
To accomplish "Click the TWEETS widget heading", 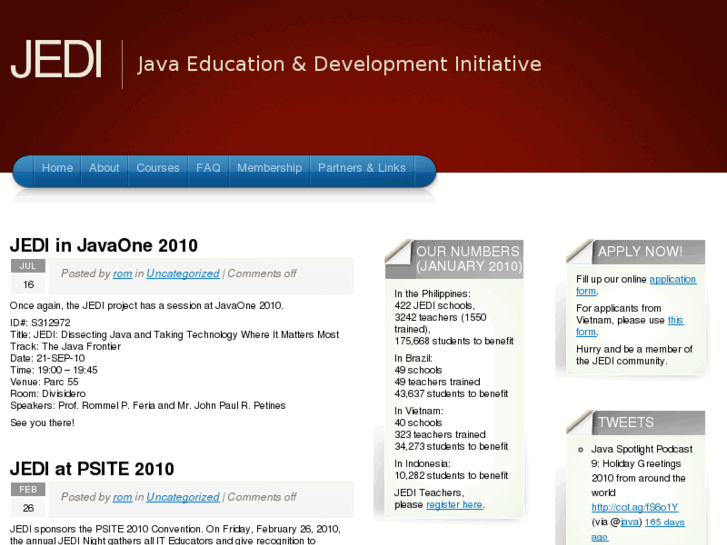I will tap(625, 422).
